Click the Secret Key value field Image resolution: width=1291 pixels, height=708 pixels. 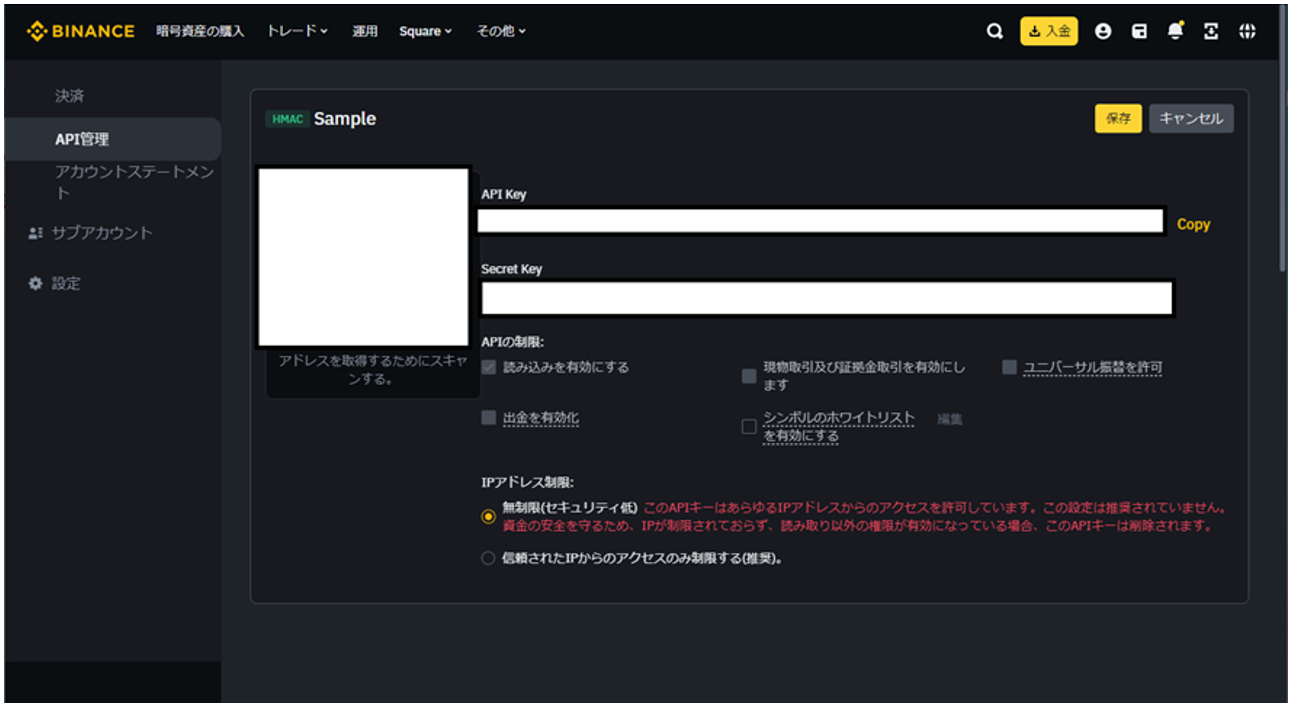[x=826, y=298]
